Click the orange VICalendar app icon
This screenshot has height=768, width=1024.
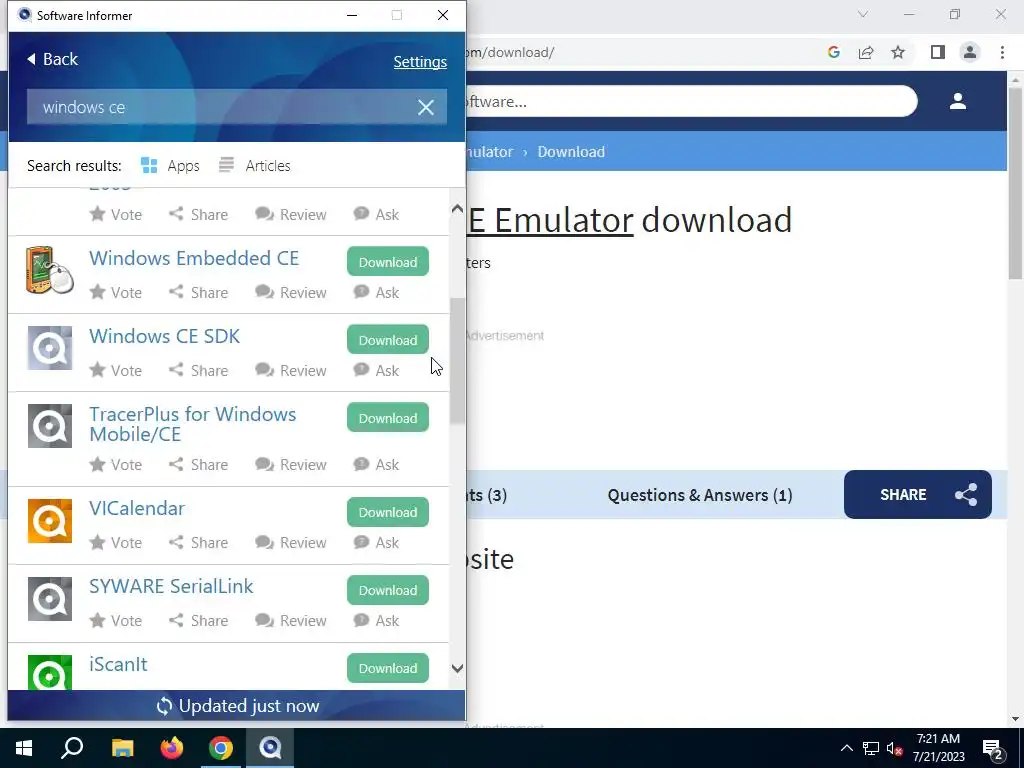click(x=50, y=520)
